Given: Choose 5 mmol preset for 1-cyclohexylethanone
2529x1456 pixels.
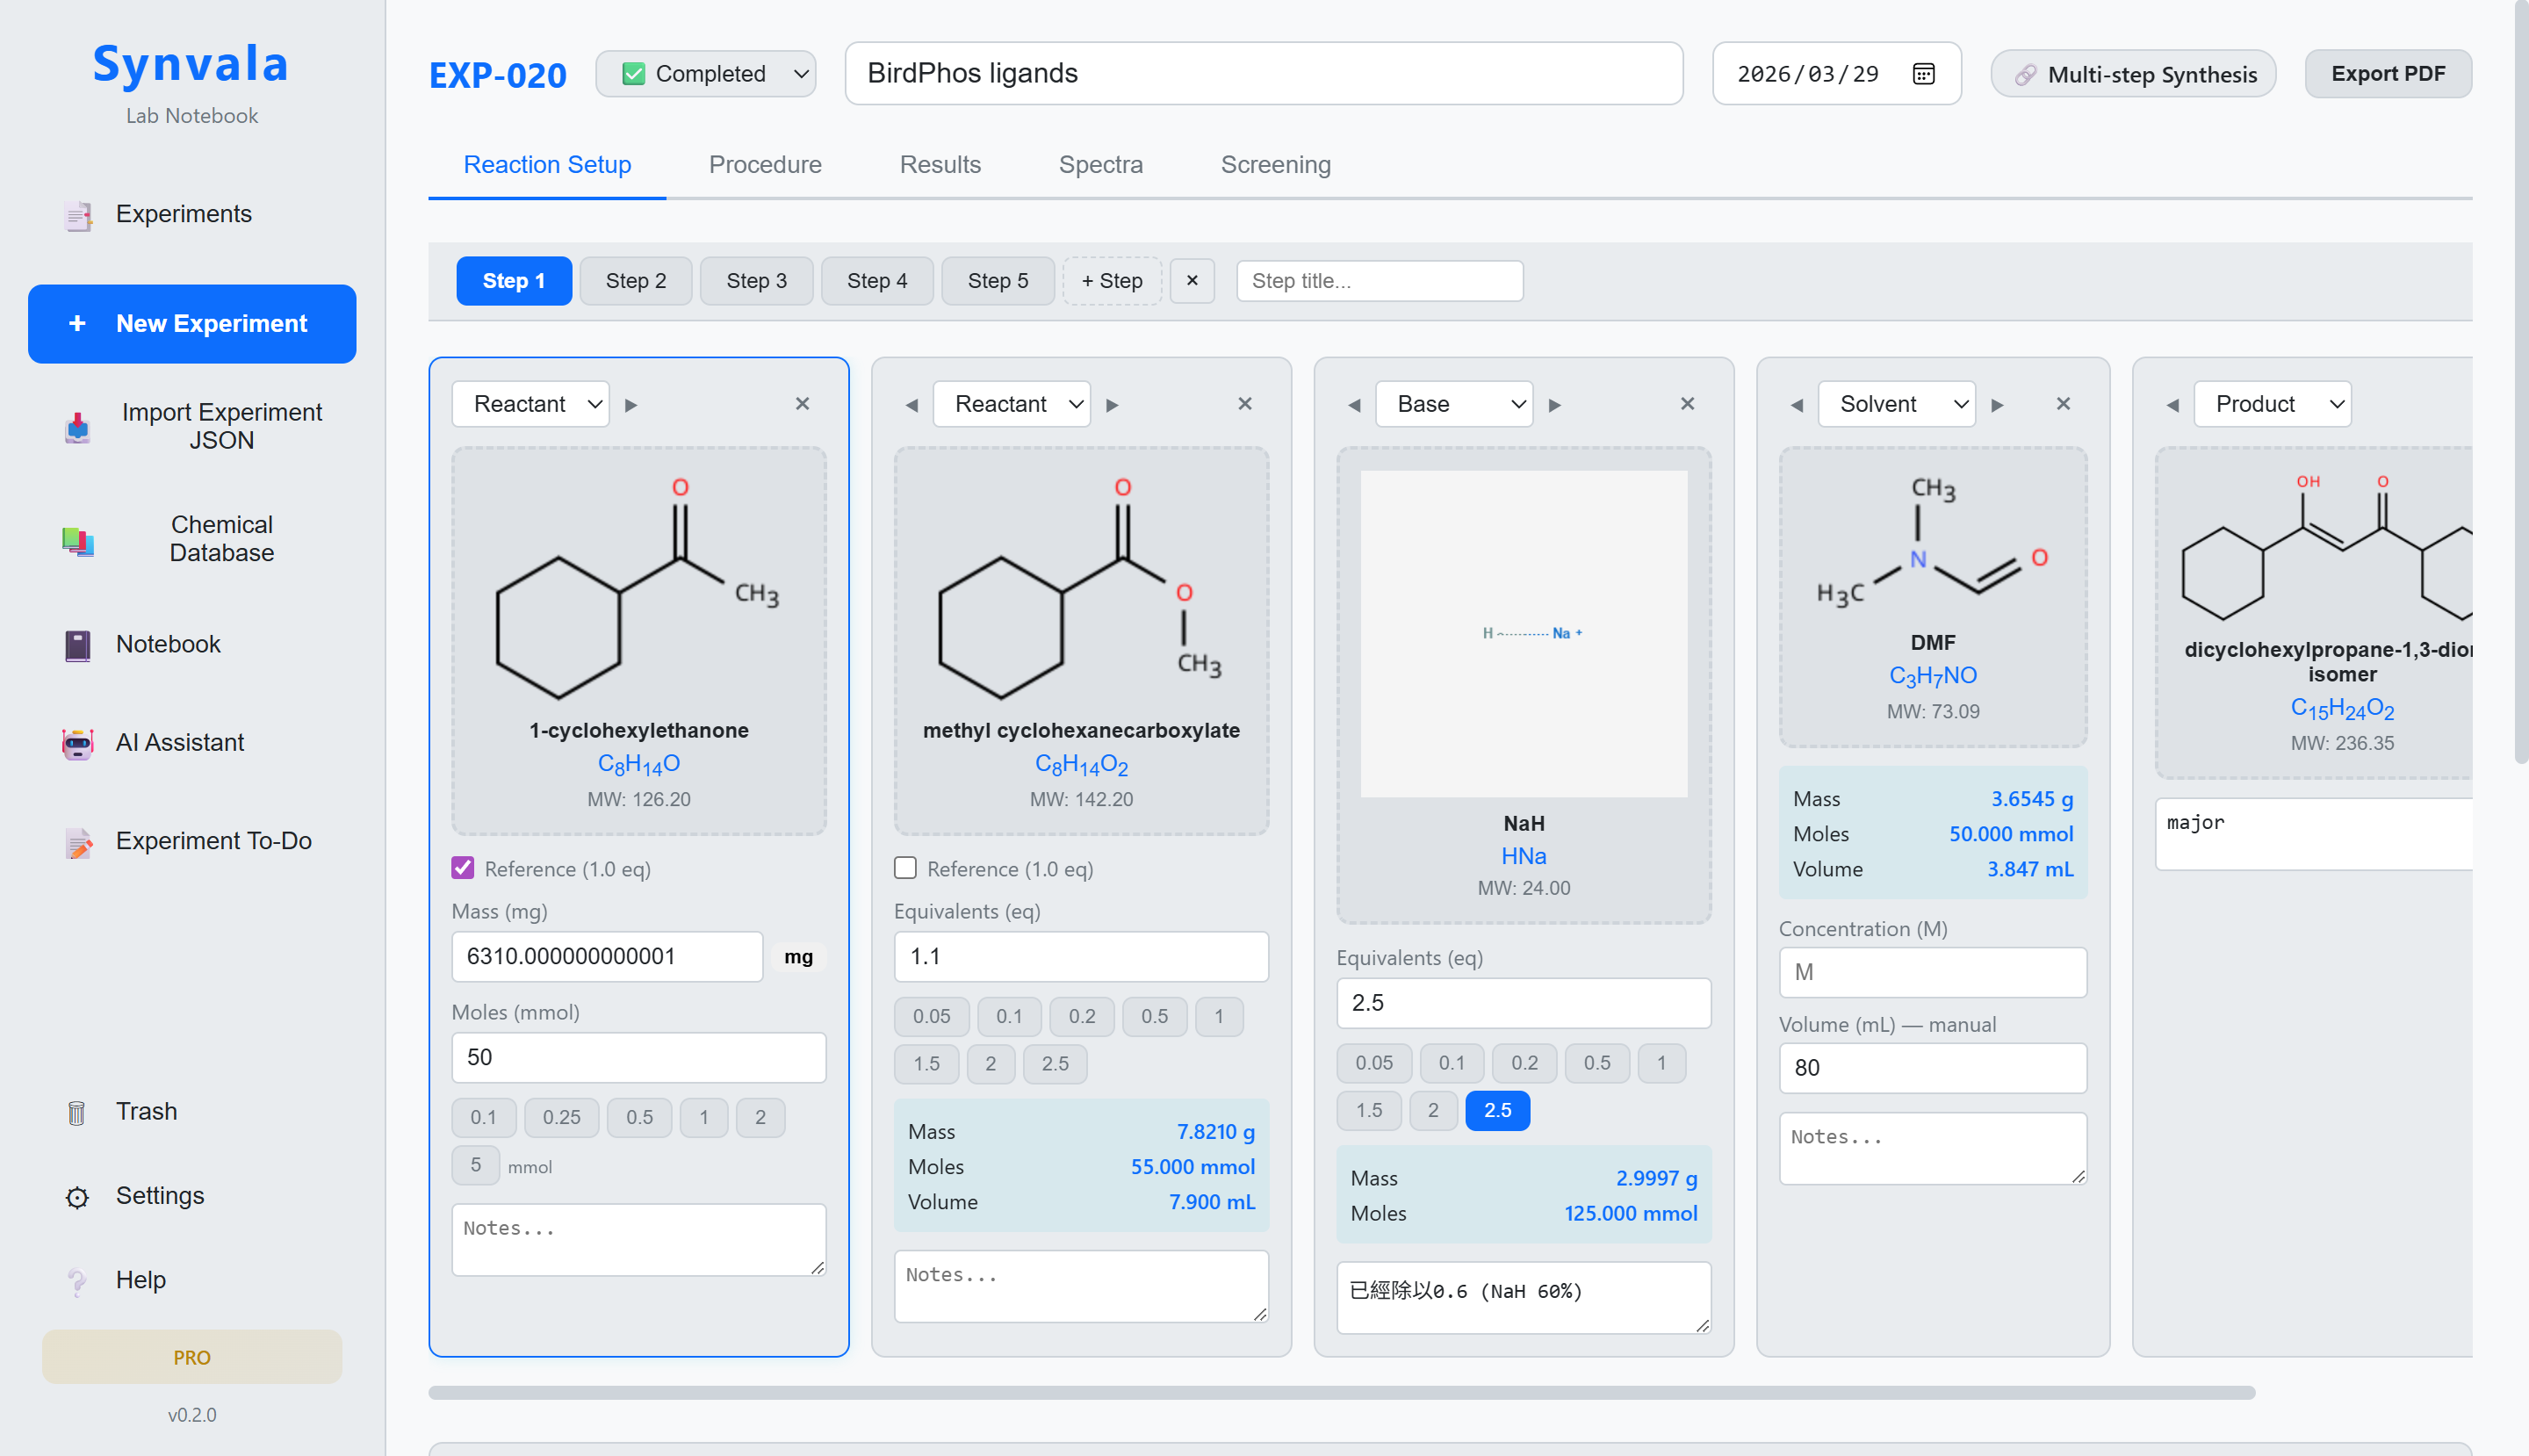Looking at the screenshot, I should click(x=476, y=1165).
